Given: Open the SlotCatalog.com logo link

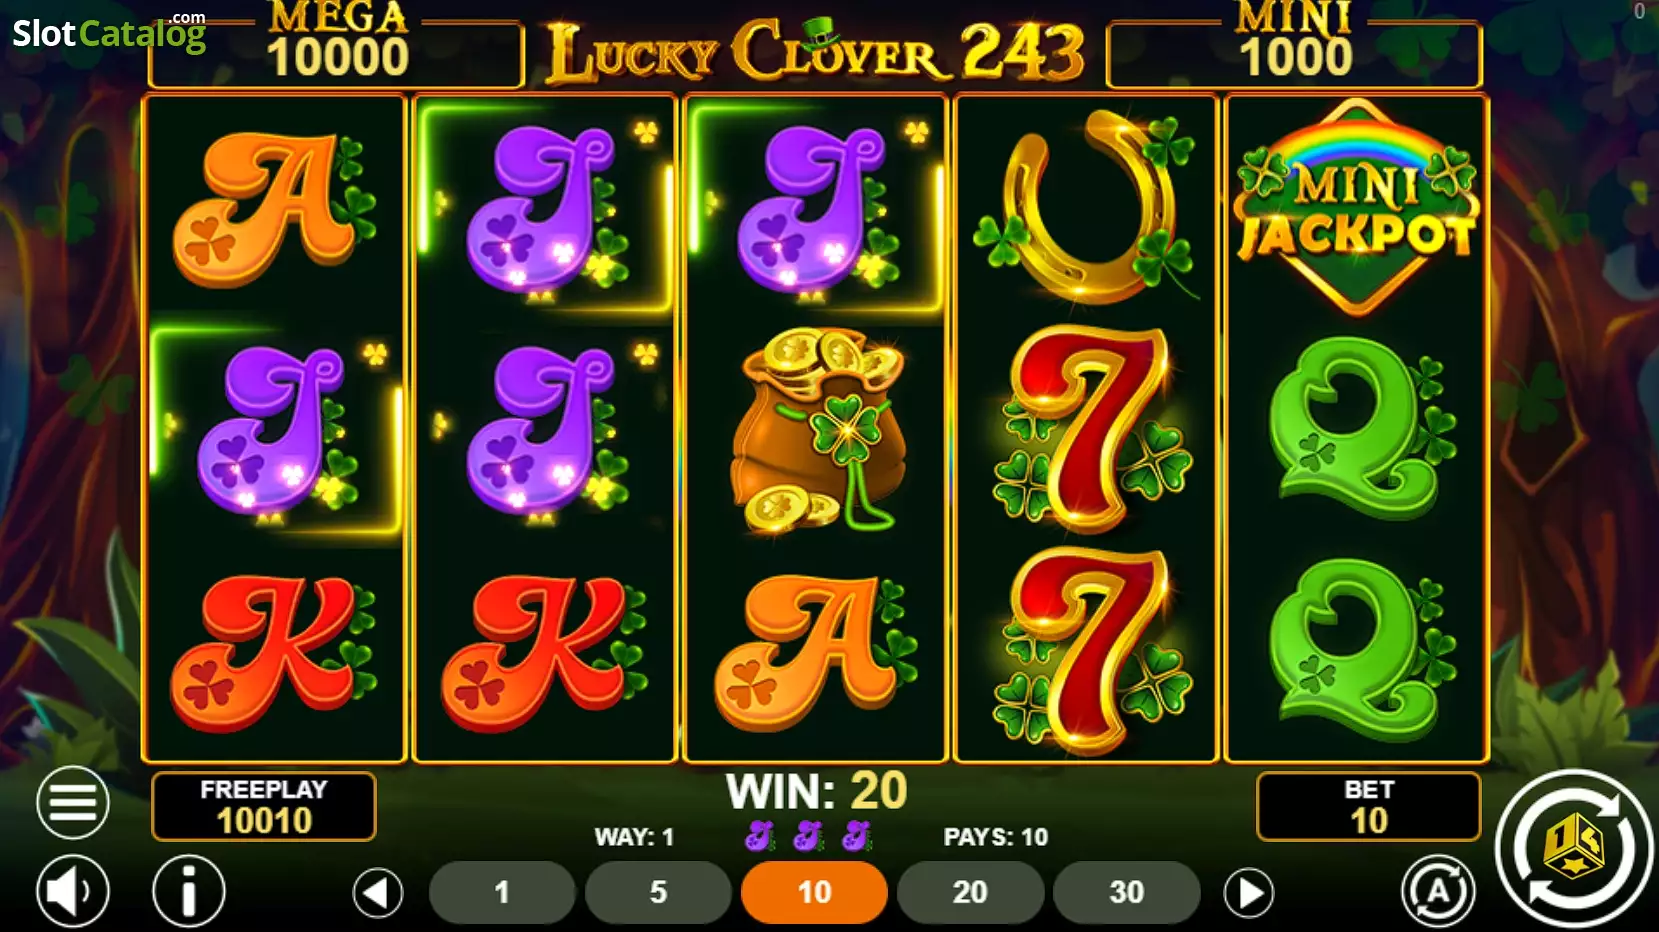Looking at the screenshot, I should 109,33.
